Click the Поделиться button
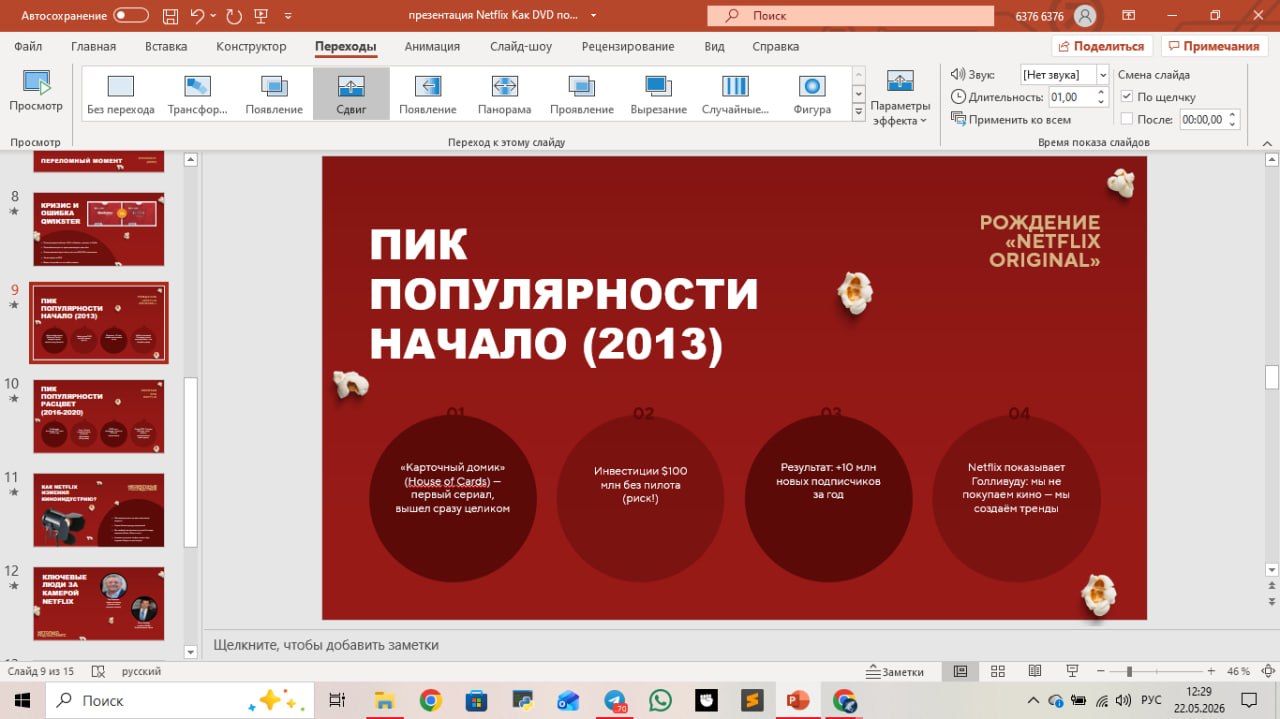 [1102, 46]
